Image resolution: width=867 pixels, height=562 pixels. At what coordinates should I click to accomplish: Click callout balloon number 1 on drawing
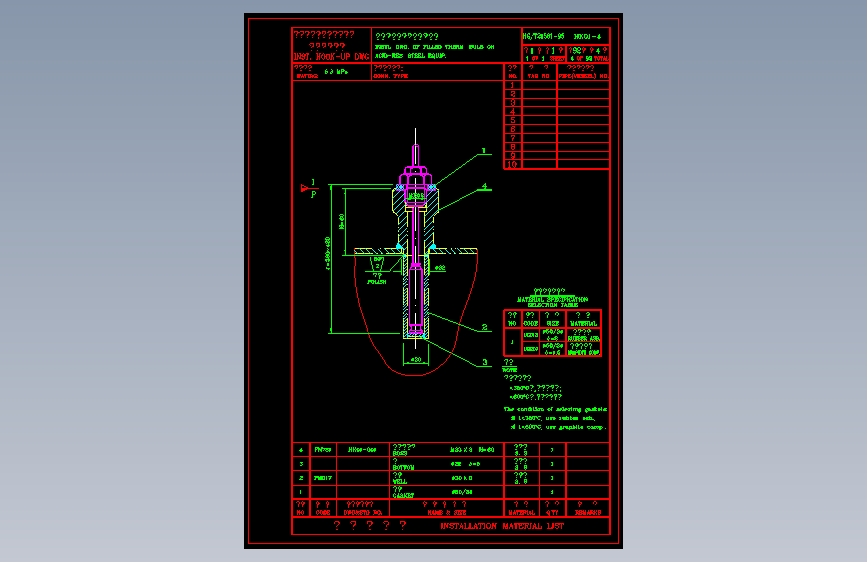484,150
